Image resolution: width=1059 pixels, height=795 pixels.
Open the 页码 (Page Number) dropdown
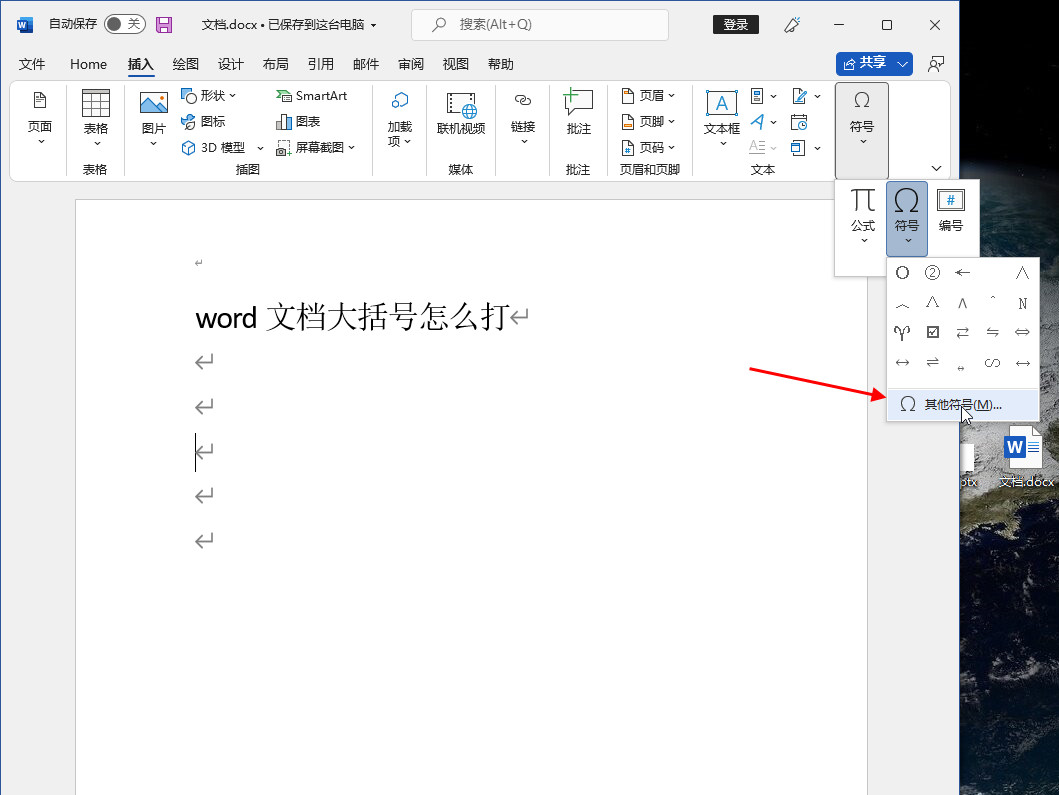[x=648, y=148]
